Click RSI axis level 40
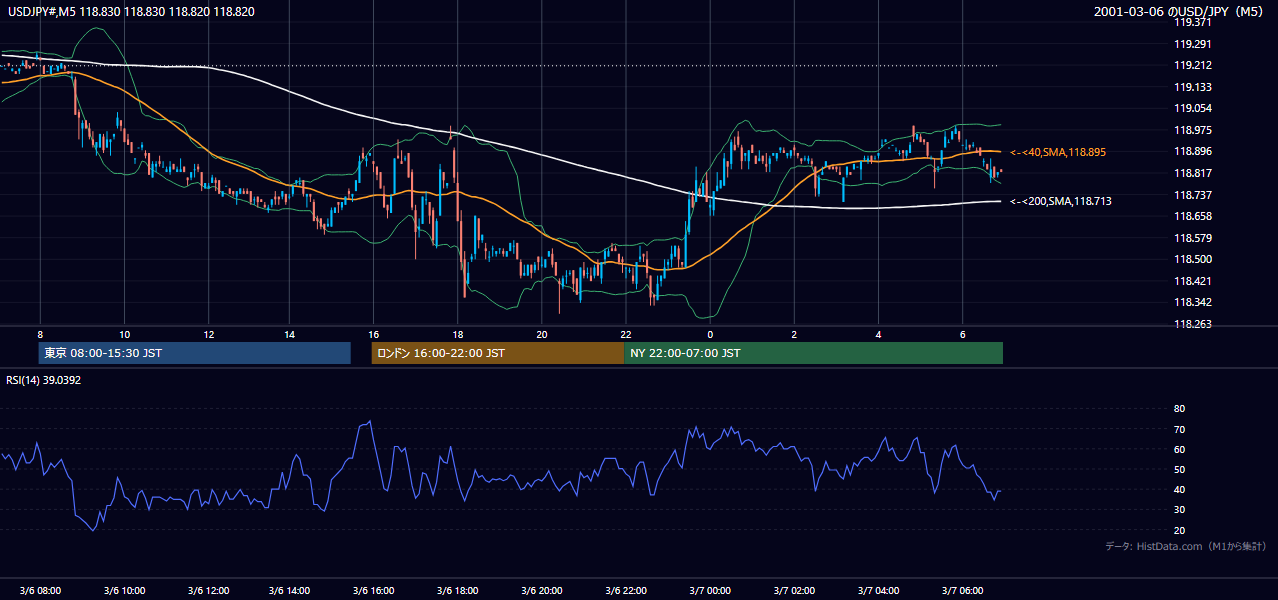 1179,489
